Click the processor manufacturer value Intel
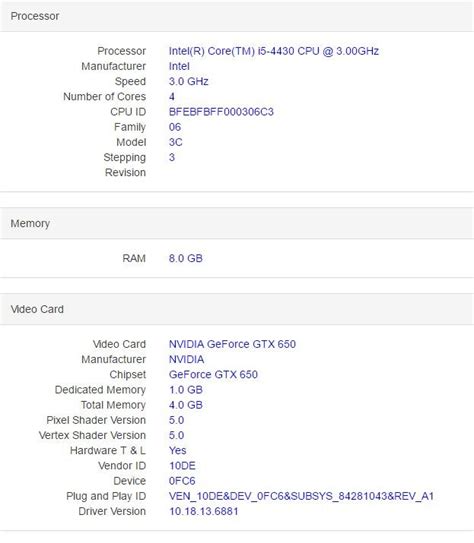Viewport: 474px width, 543px height. click(179, 66)
